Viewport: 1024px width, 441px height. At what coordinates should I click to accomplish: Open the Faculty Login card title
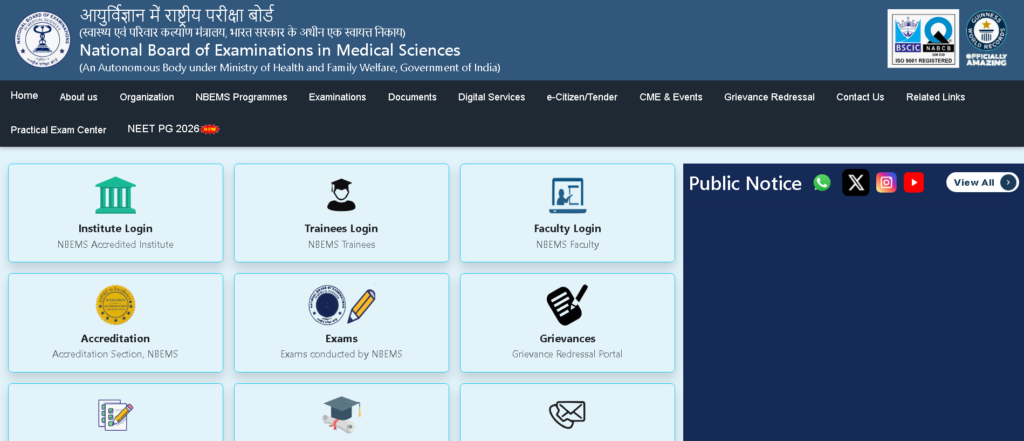coord(568,229)
